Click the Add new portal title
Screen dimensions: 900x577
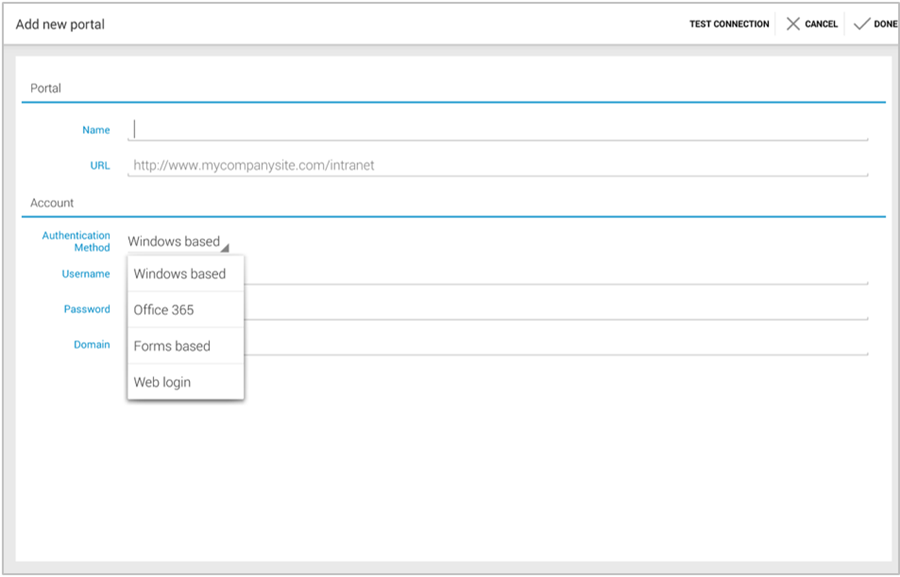tap(60, 24)
